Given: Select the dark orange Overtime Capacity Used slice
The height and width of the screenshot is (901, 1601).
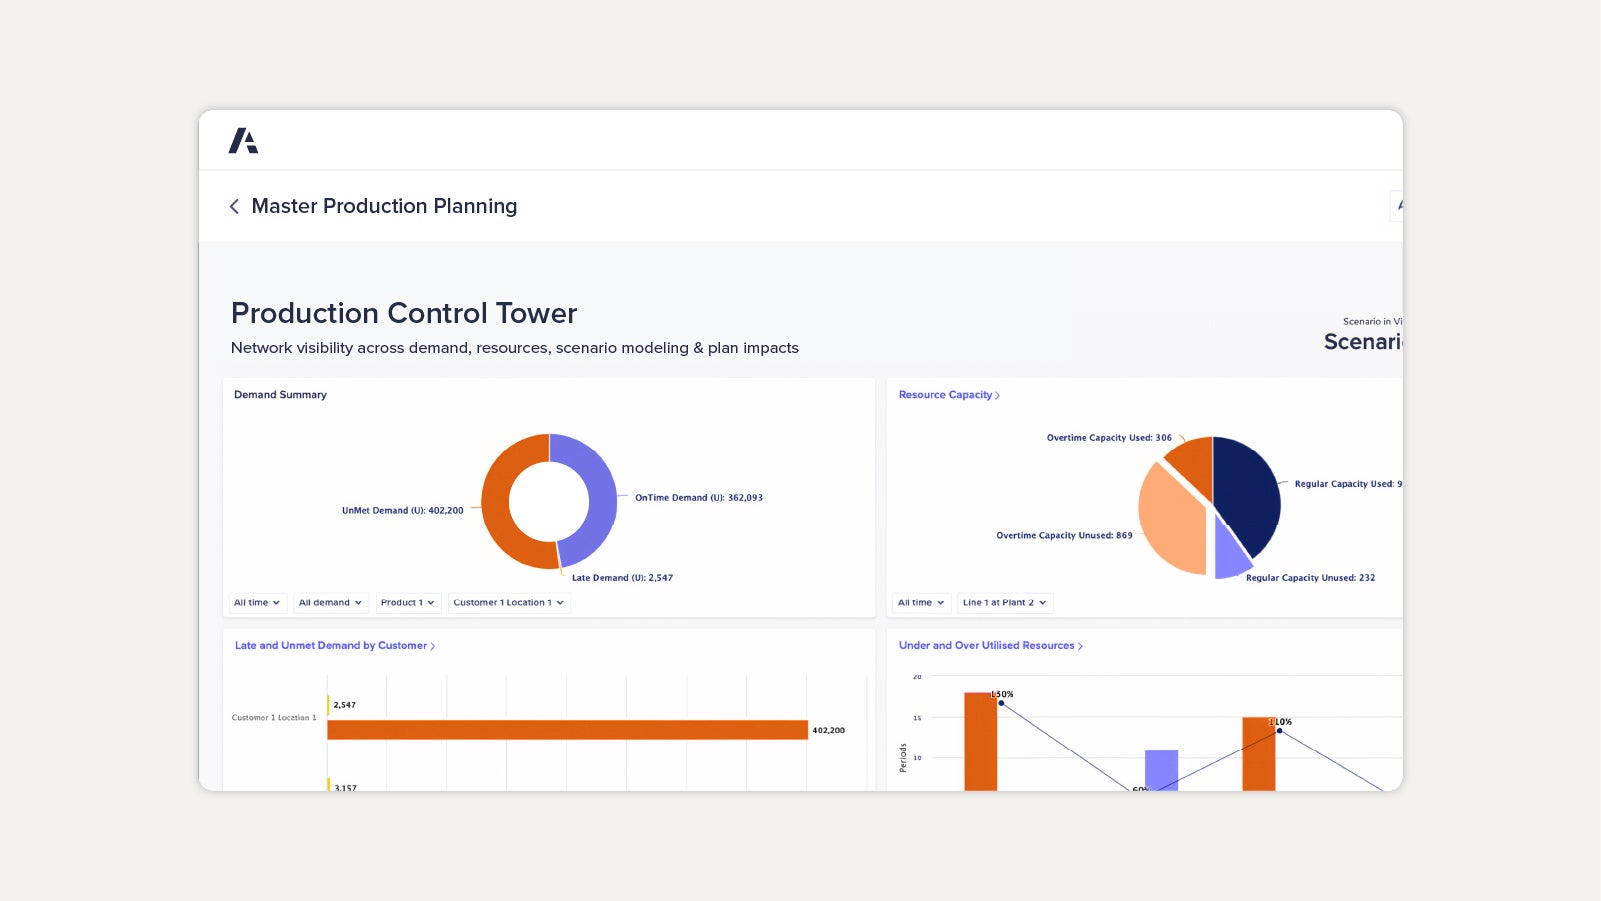Looking at the screenshot, I should click(x=1193, y=464).
